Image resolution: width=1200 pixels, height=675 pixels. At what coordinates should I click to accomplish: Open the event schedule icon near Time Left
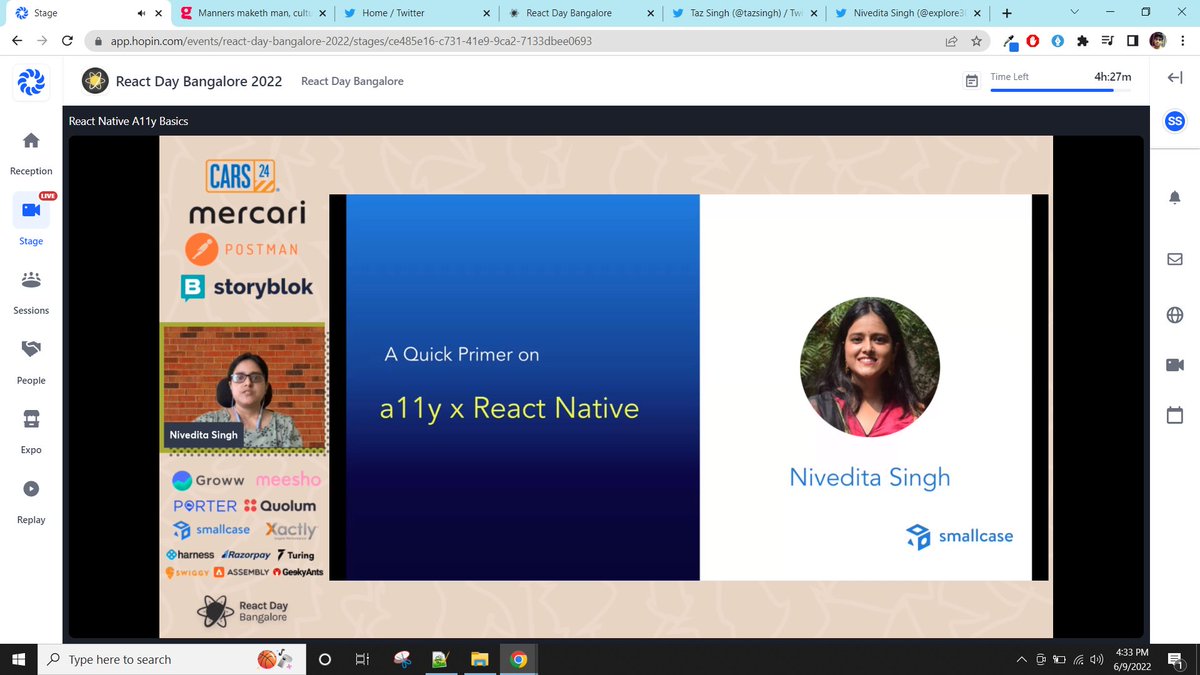click(971, 82)
